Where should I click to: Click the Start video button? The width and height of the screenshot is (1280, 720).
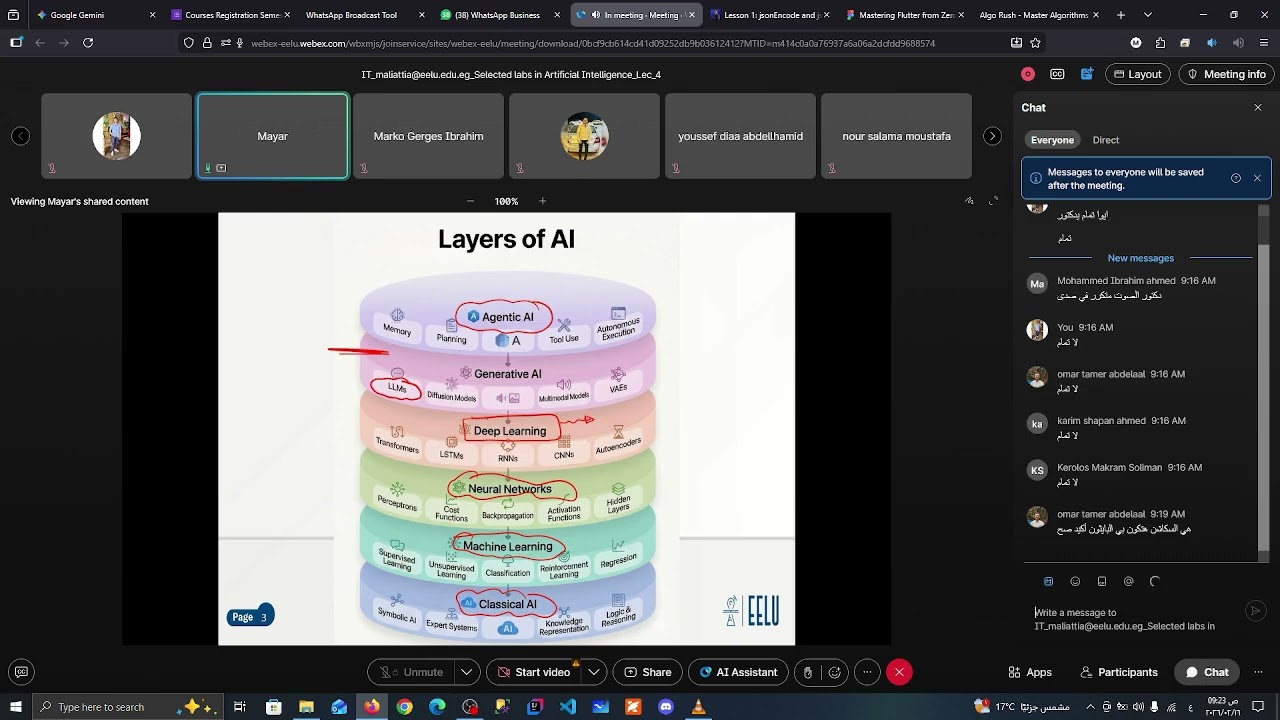534,672
